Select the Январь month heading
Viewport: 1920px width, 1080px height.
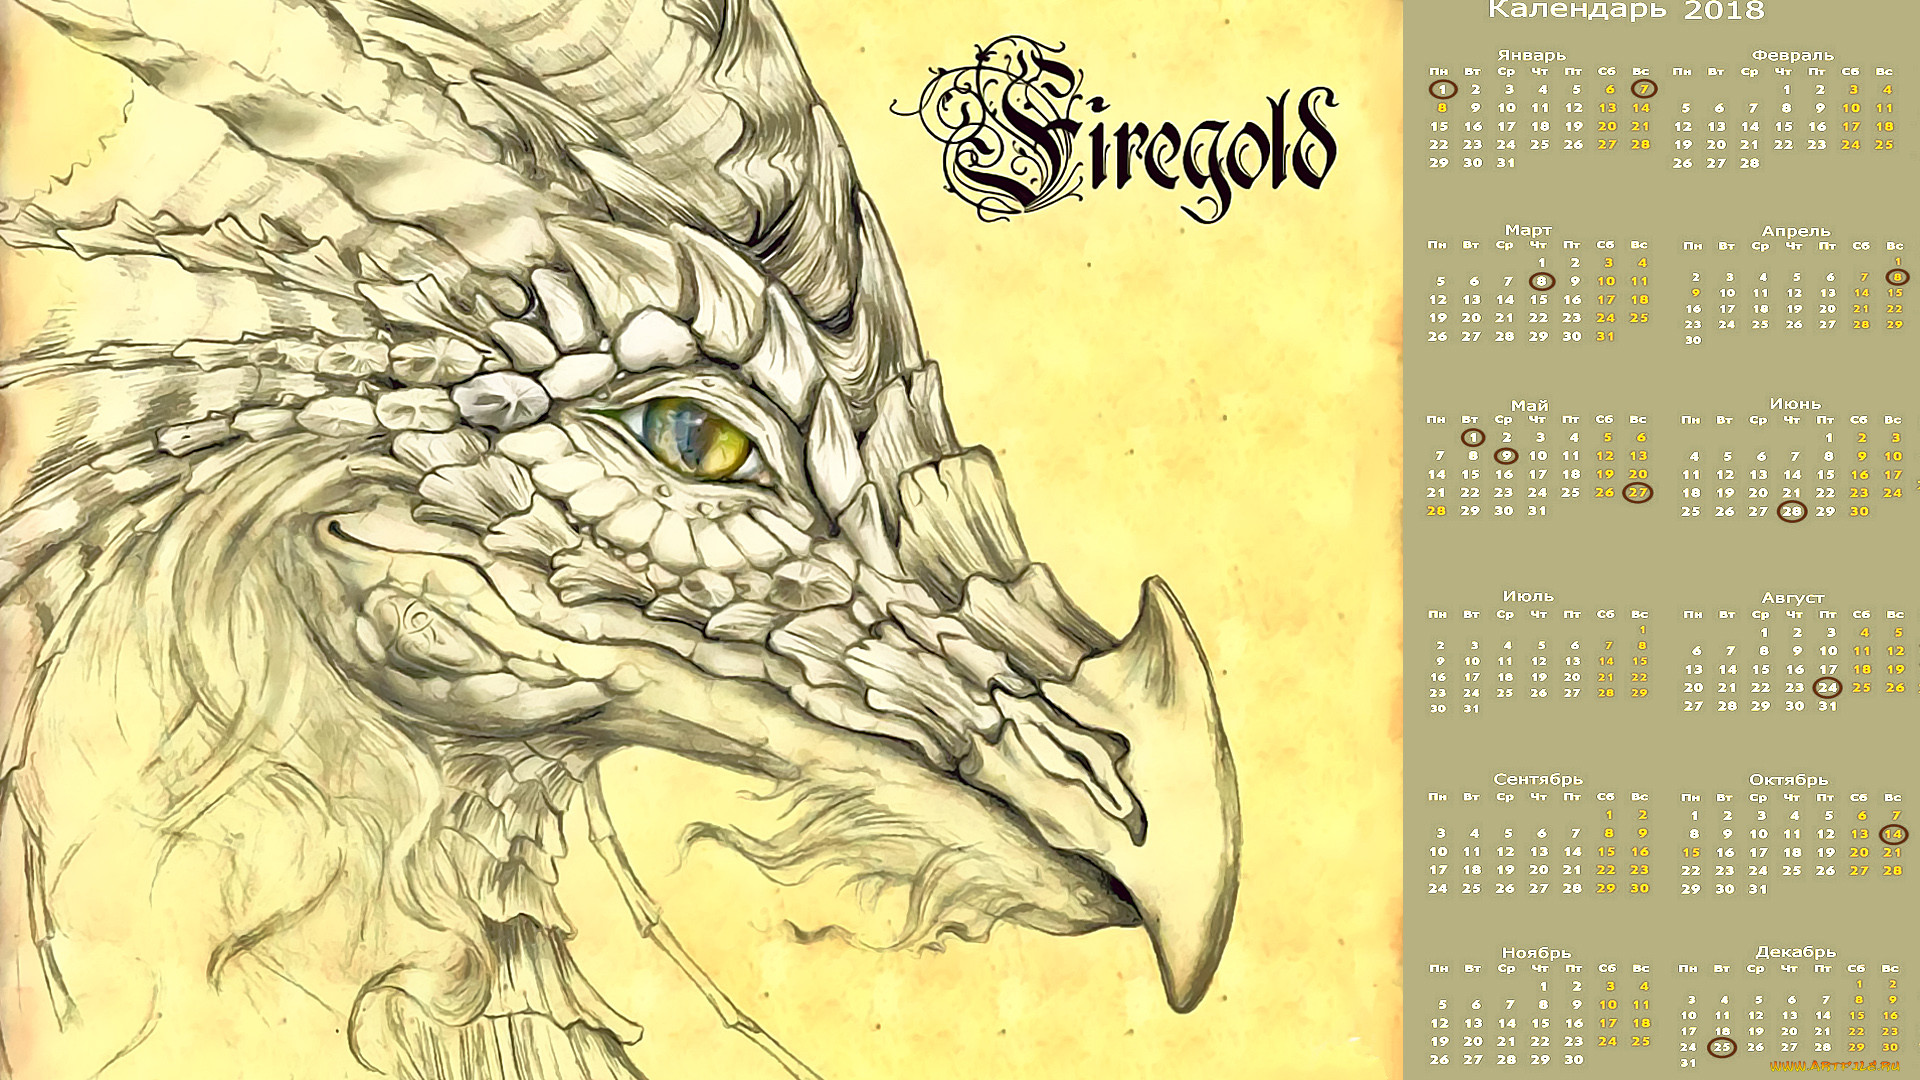(1531, 55)
